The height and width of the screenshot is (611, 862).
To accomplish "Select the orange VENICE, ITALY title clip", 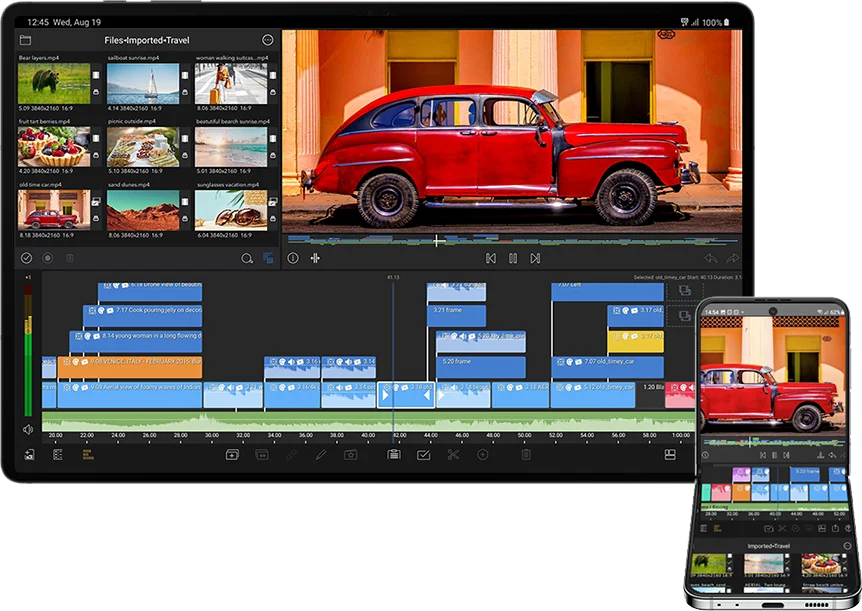I will (x=130, y=367).
